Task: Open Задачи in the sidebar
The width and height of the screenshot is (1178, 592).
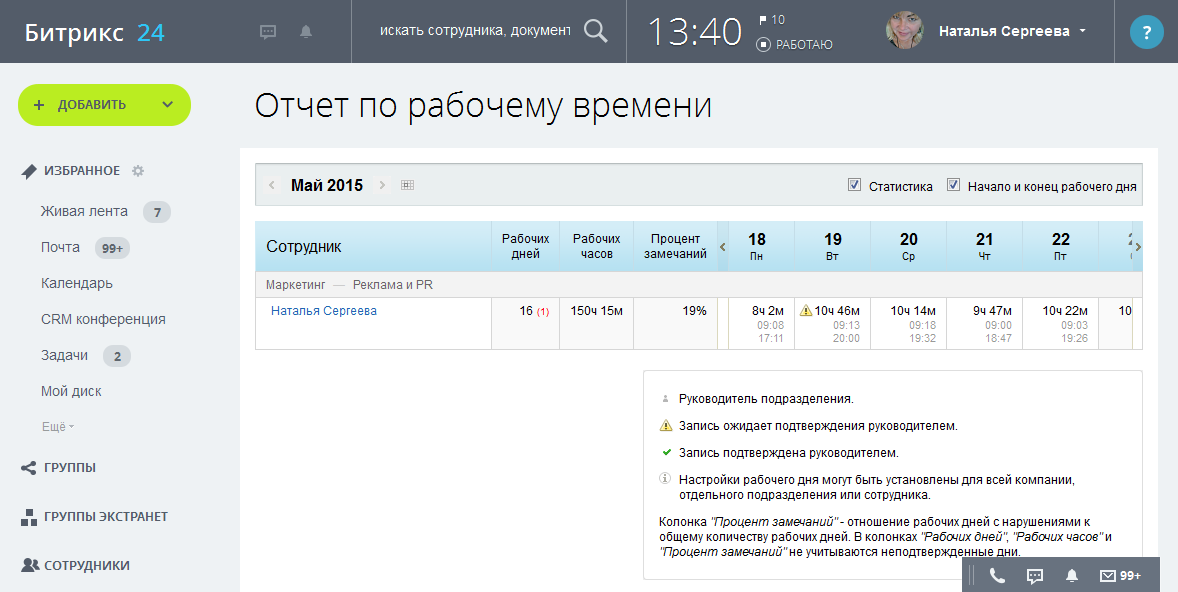Action: (64, 355)
